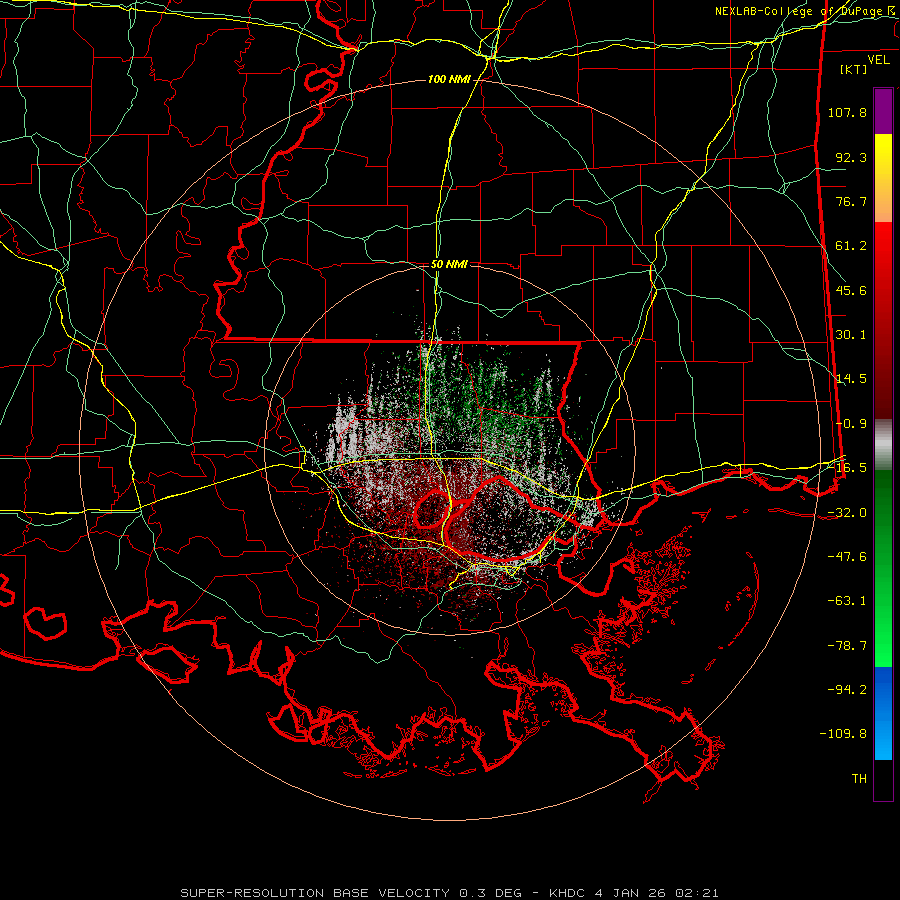900x900 pixels.
Task: Click the -0.9 legend value
Action: [x=851, y=424]
